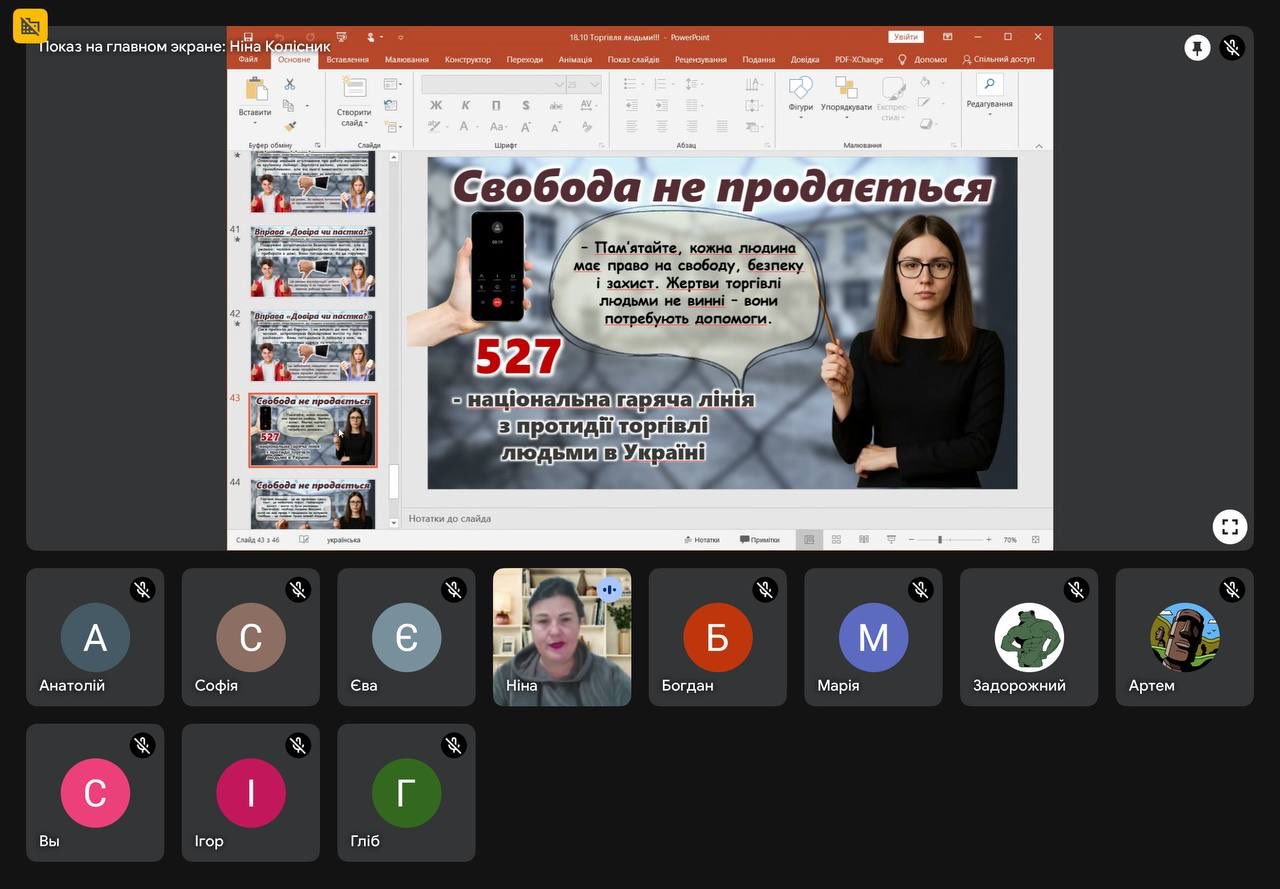Switch to the Конструктор ribbon tab

[x=468, y=60]
